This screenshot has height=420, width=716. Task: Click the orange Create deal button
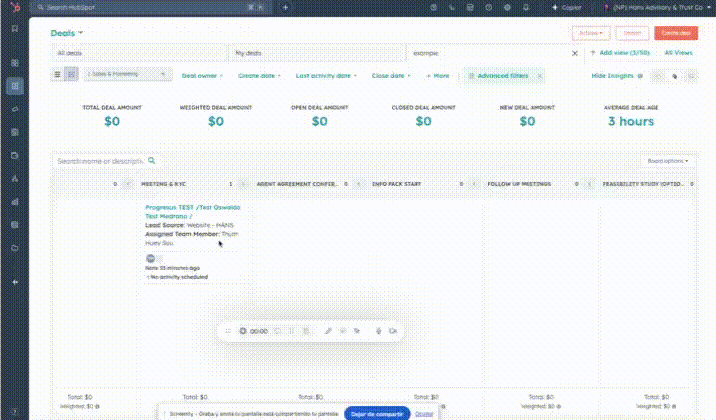(676, 33)
